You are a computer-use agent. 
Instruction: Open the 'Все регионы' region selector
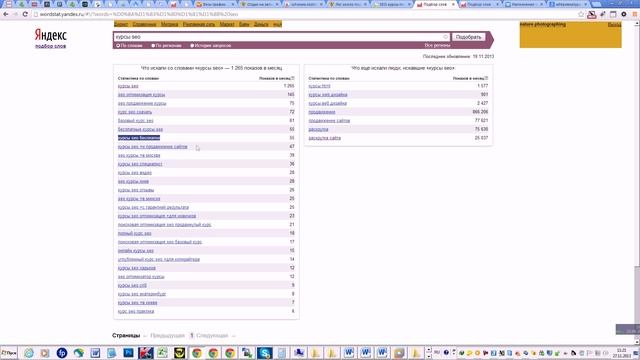coord(437,46)
